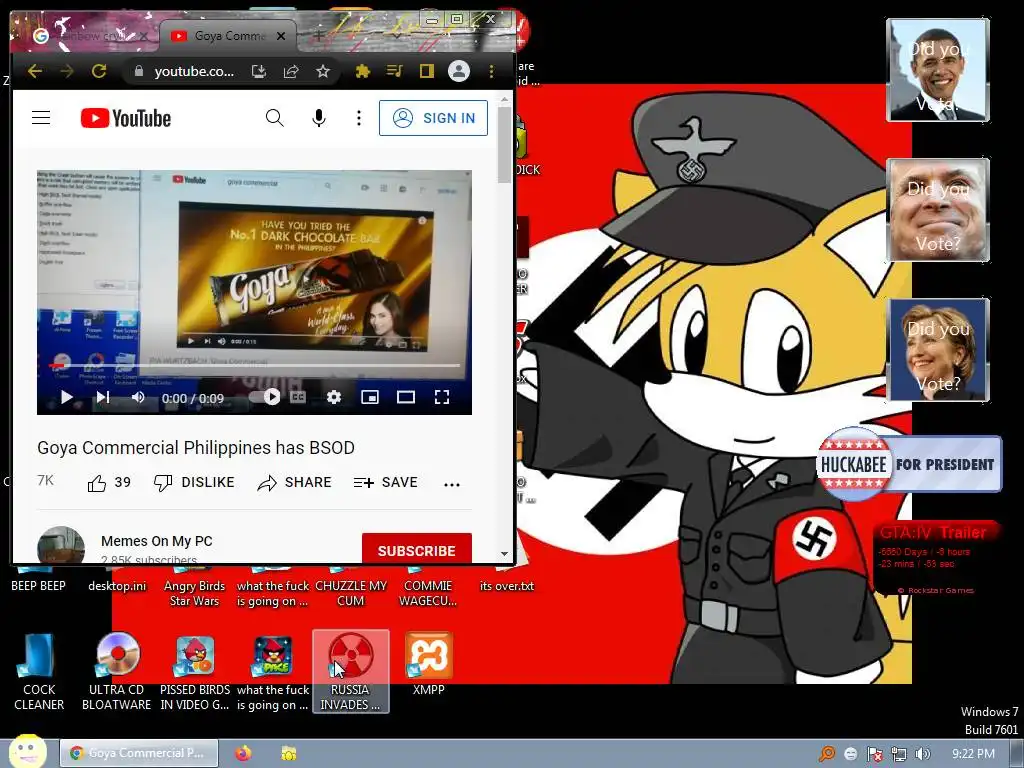1024x768 pixels.
Task: Click the channel avatar thumbnail
Action: click(x=61, y=546)
